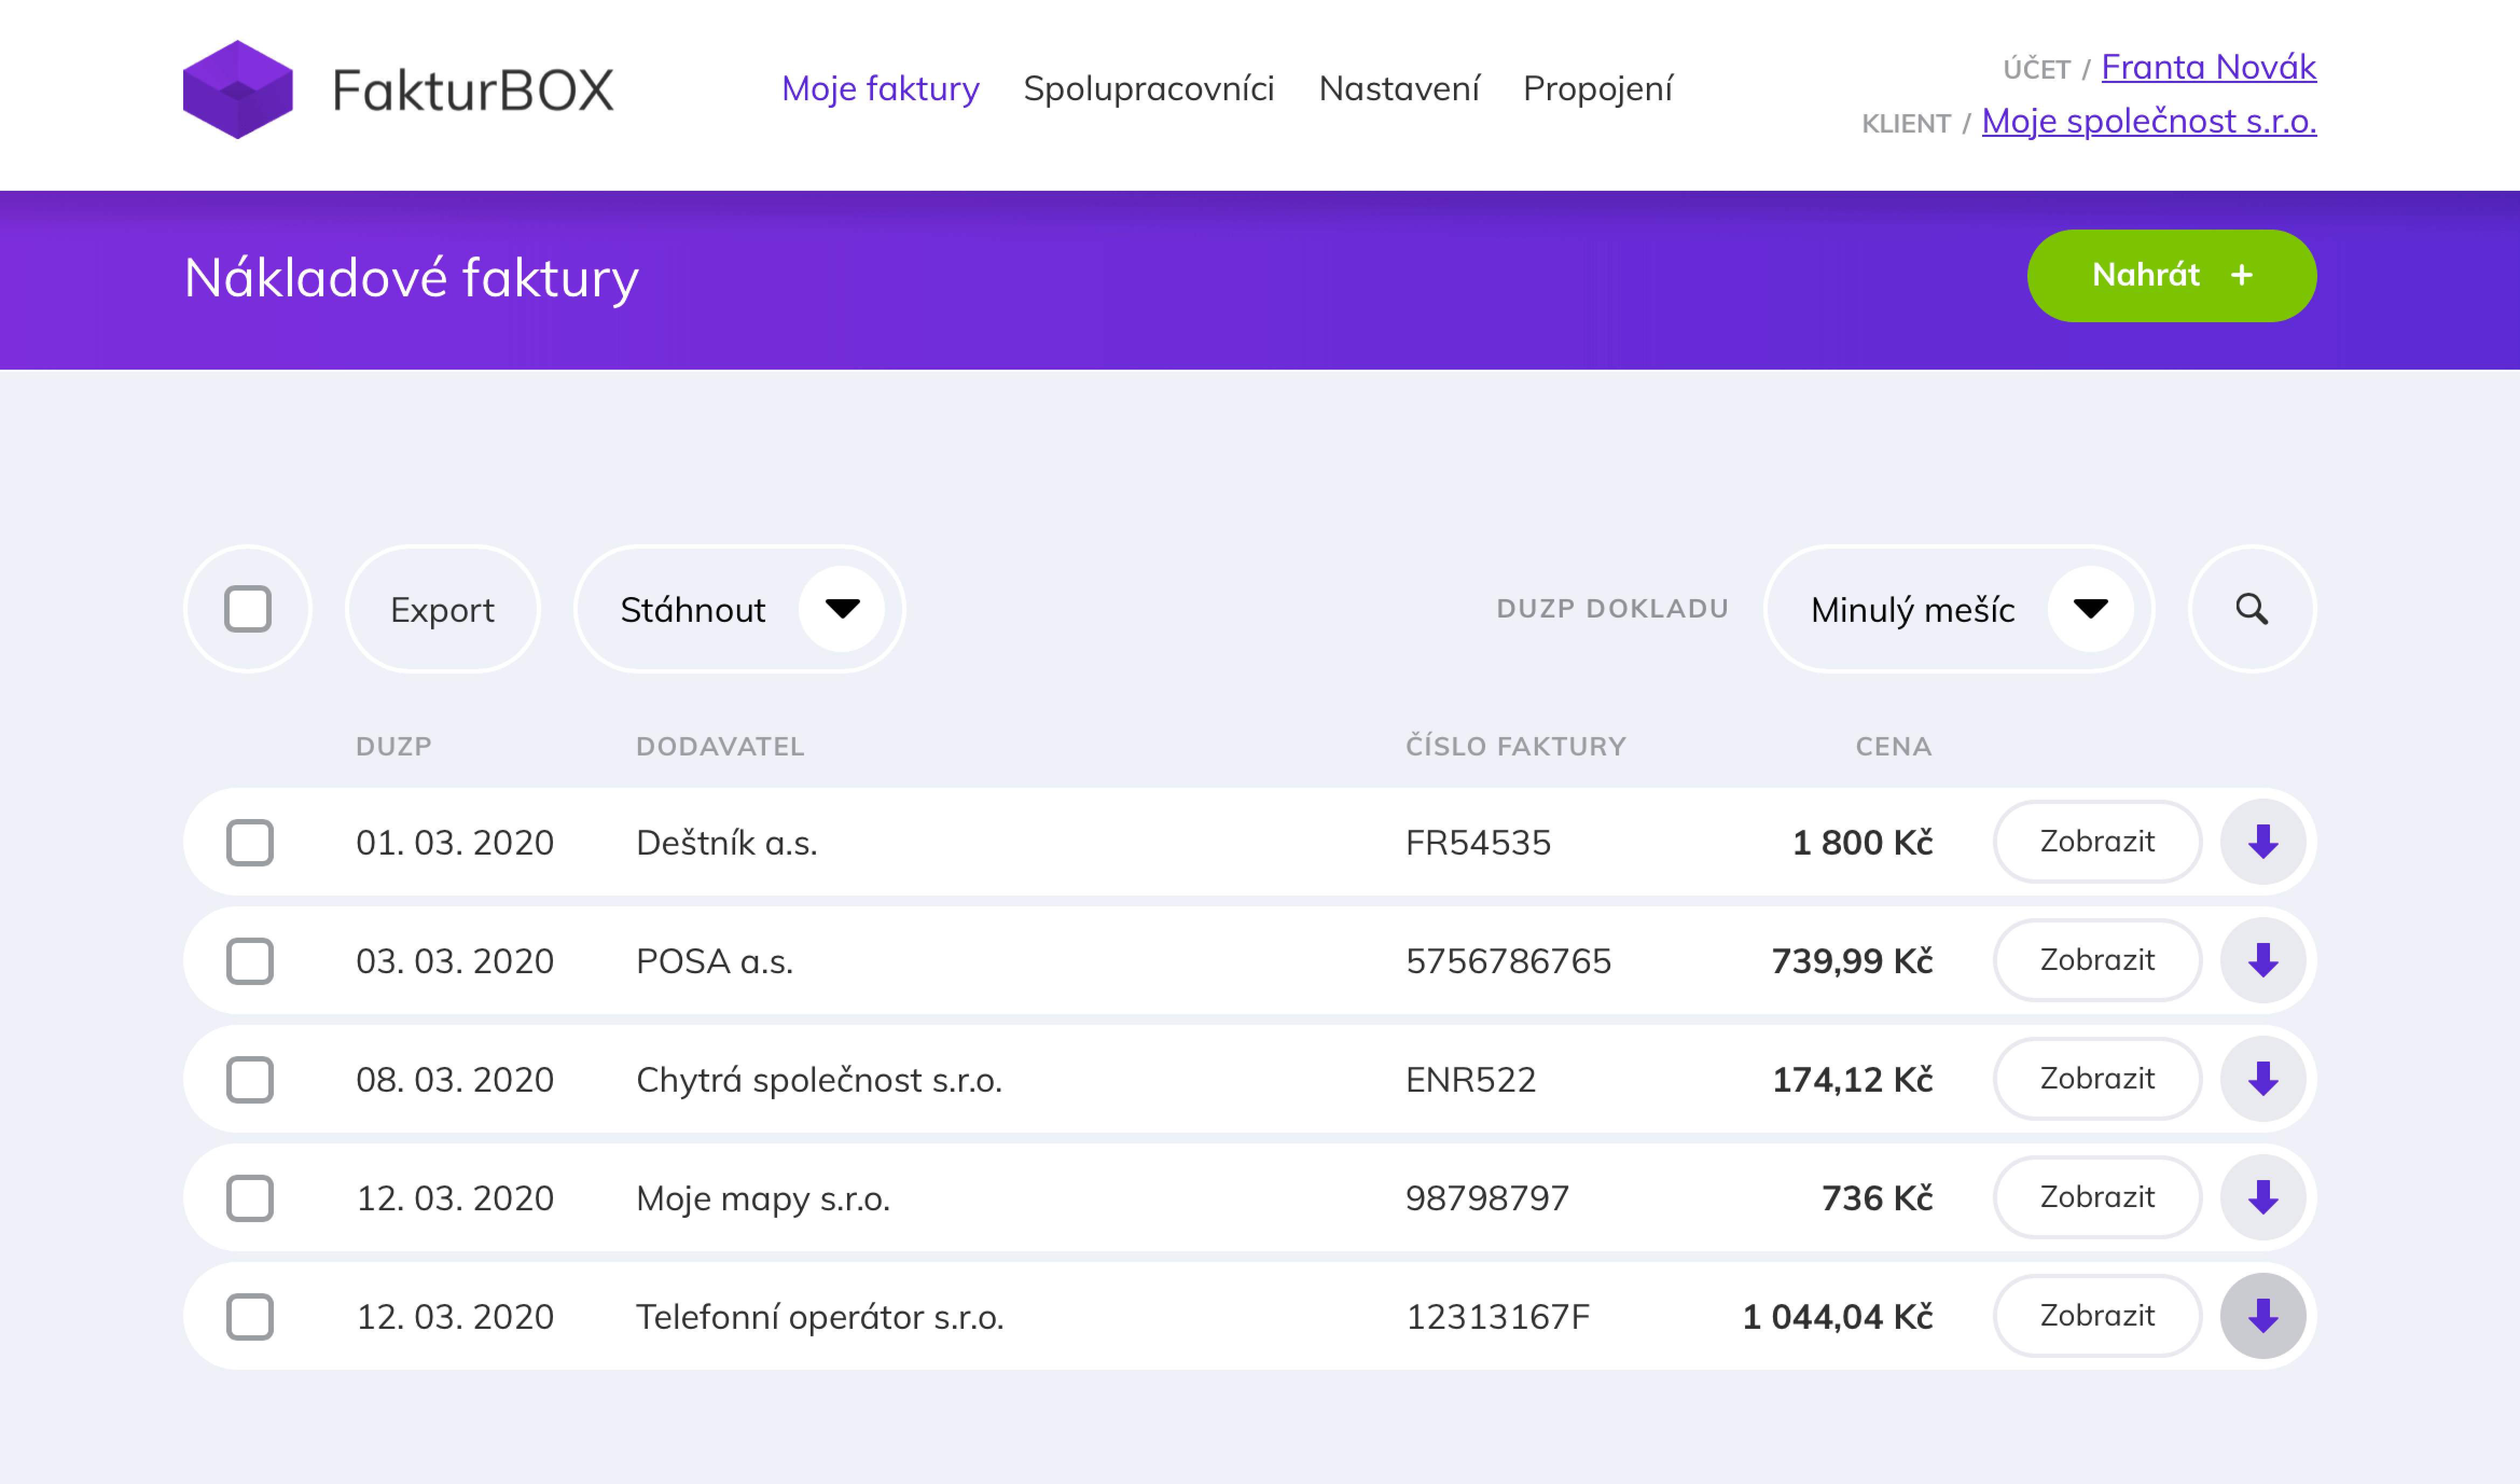Open the Nastavení menu item
This screenshot has width=2520, height=1484.
tap(1399, 89)
